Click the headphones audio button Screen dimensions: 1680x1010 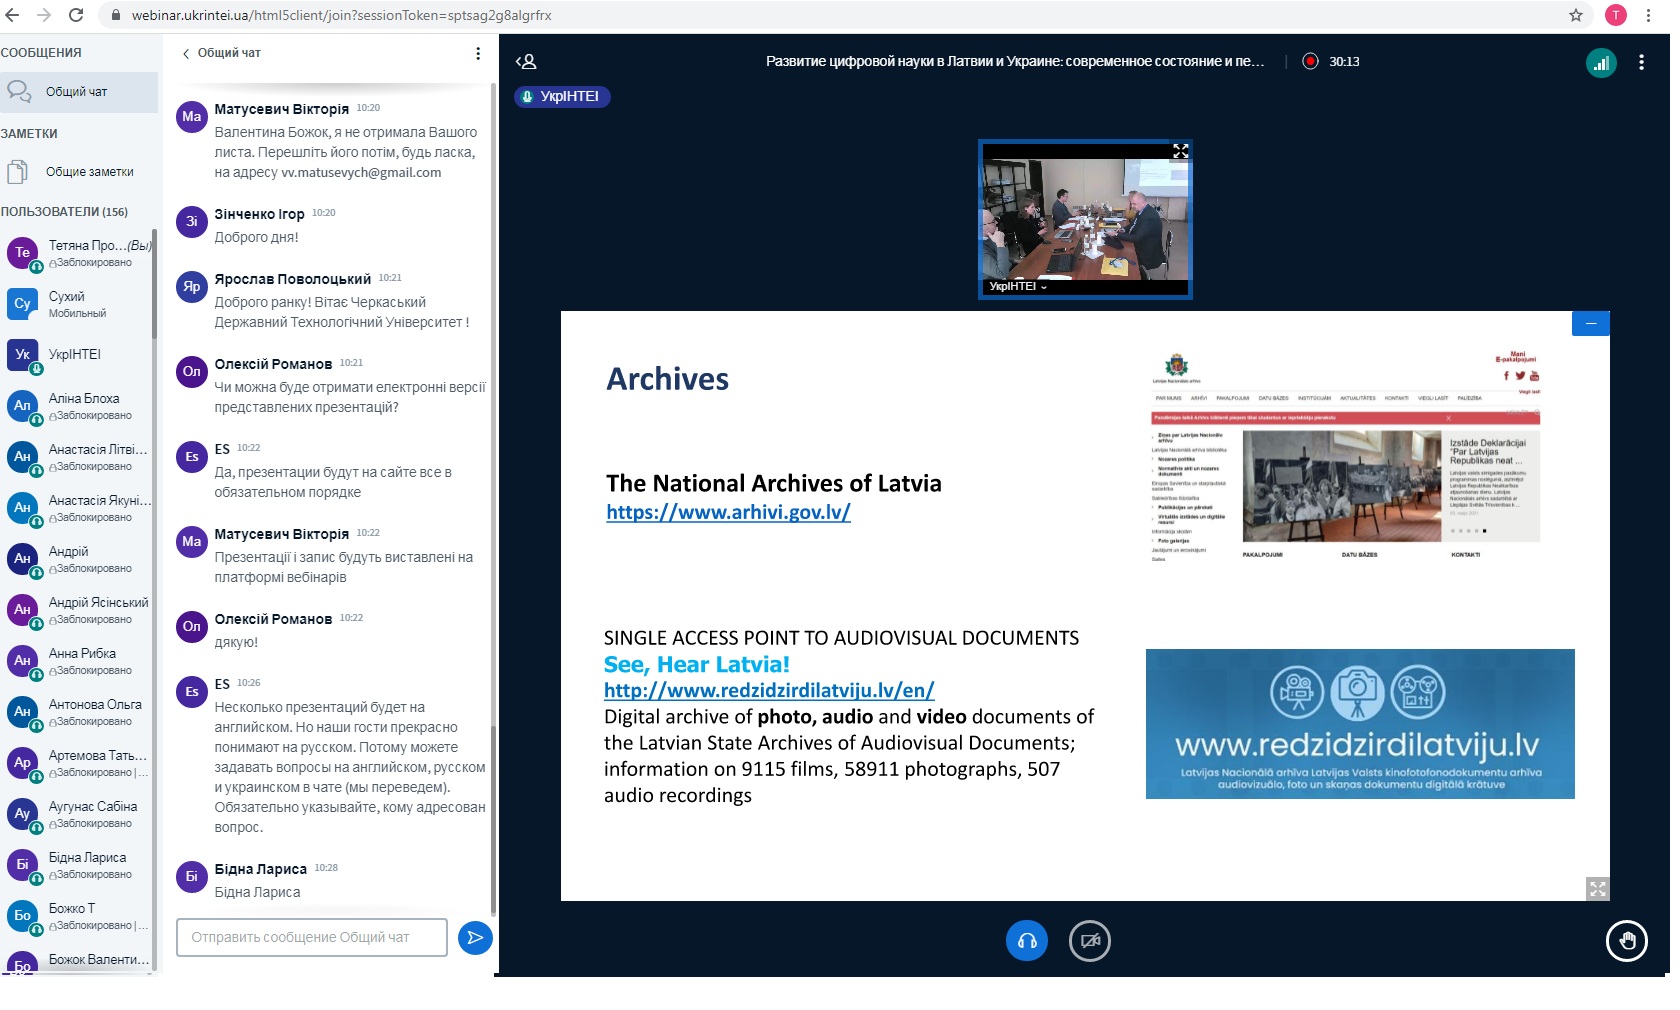pos(1026,941)
